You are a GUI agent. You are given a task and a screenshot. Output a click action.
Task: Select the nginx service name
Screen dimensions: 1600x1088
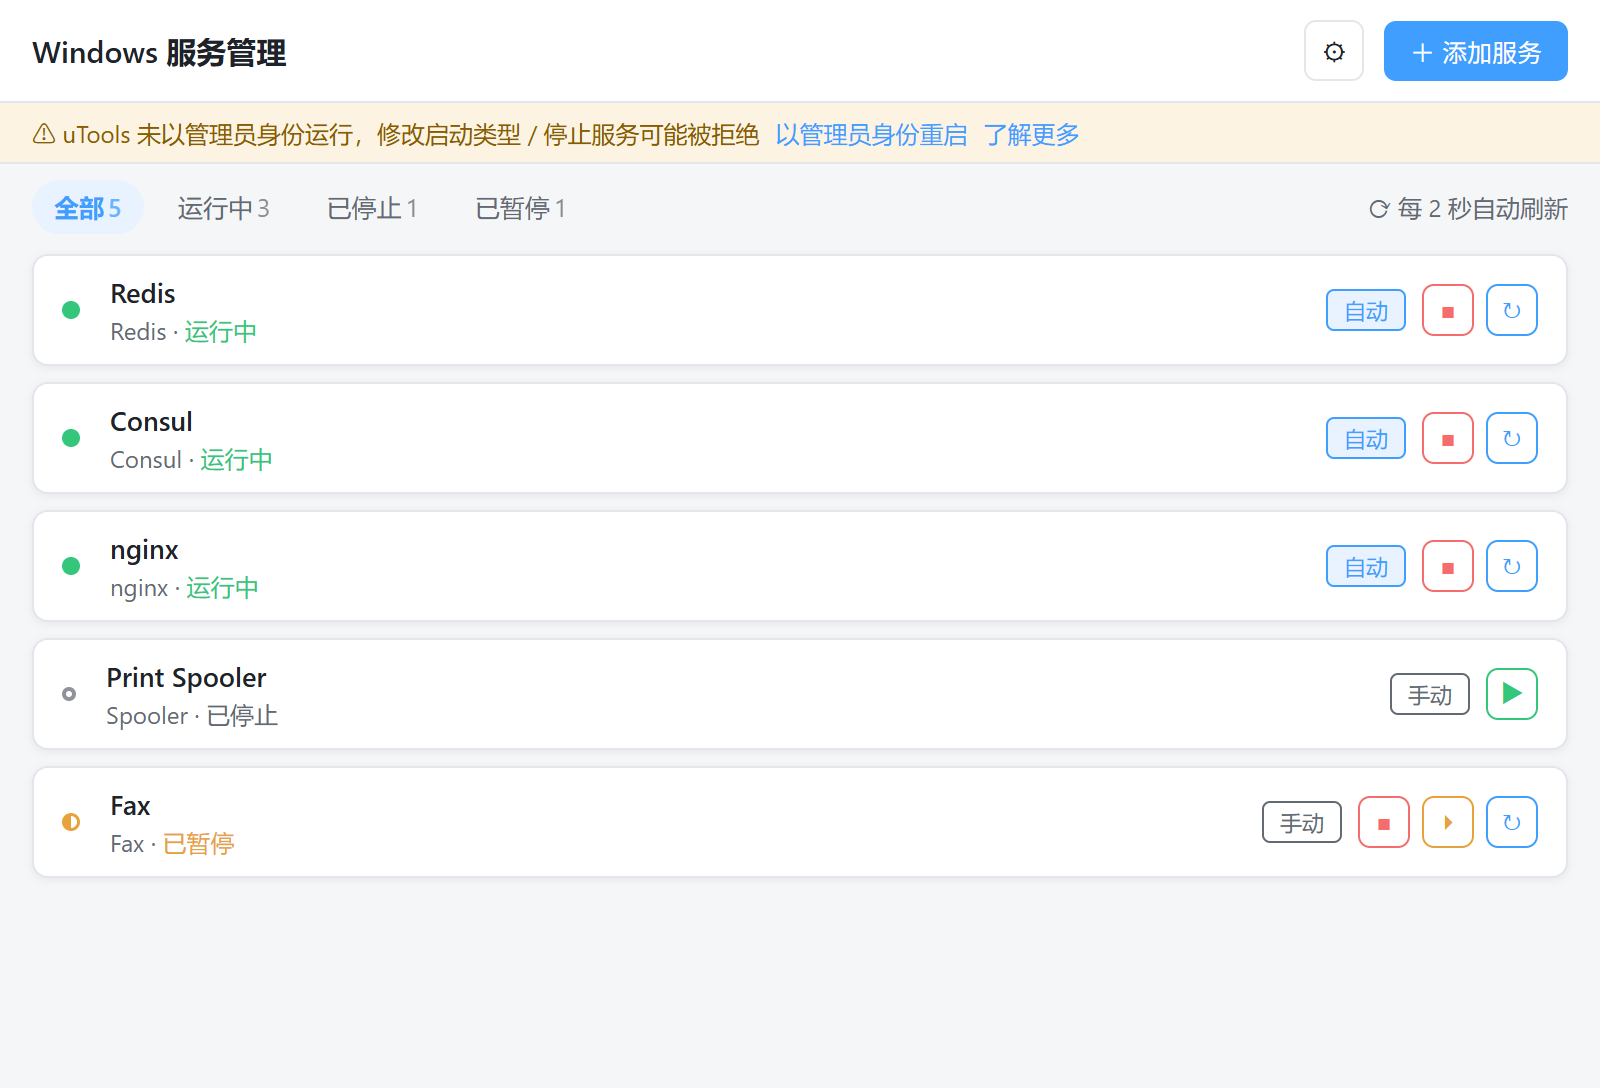[x=144, y=550]
